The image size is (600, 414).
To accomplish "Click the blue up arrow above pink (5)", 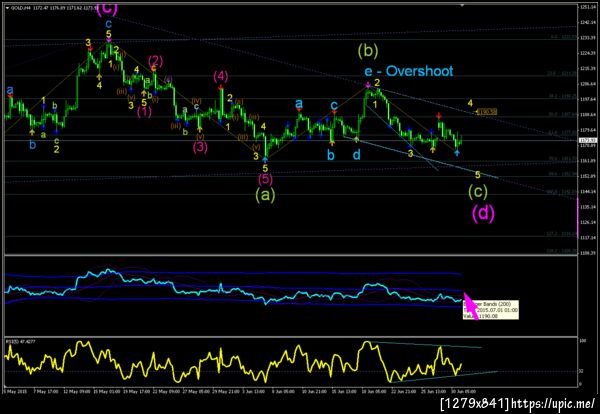I will coord(265,160).
